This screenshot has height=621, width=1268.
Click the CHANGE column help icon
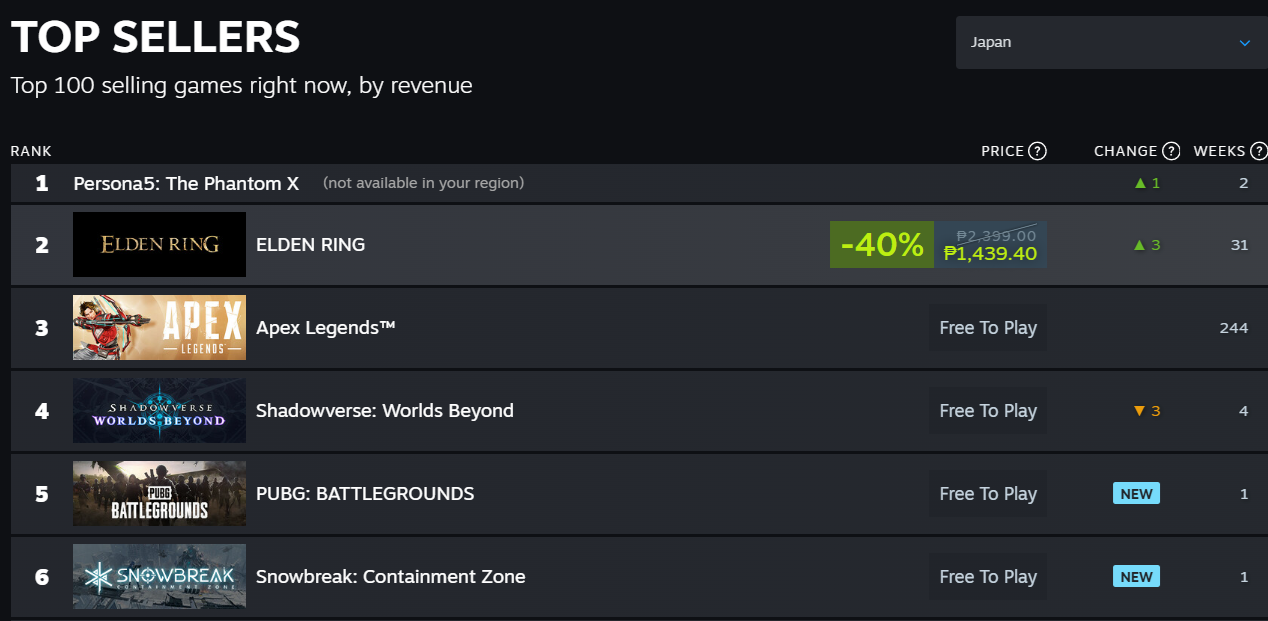point(1170,151)
